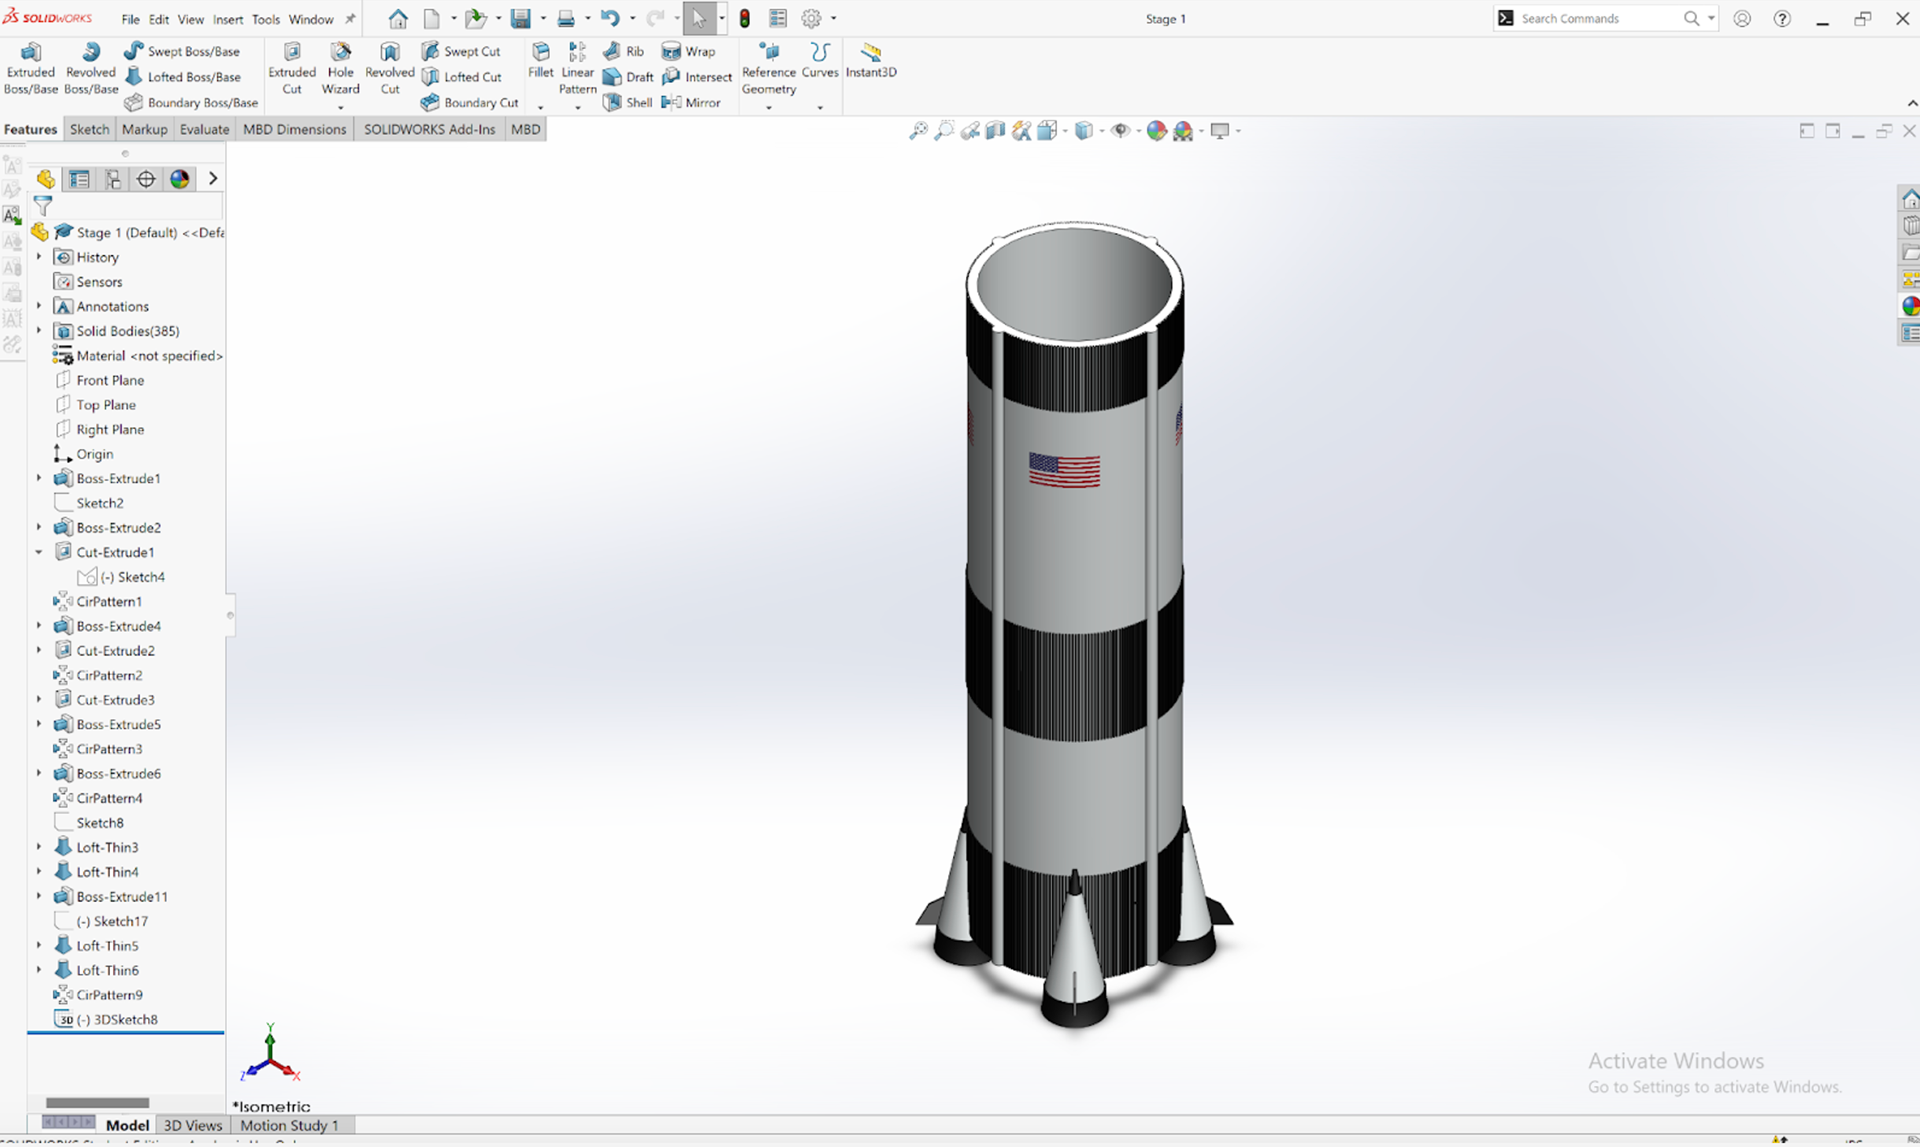Open Reference Geometry tool
1920x1147 pixels.
point(769,68)
